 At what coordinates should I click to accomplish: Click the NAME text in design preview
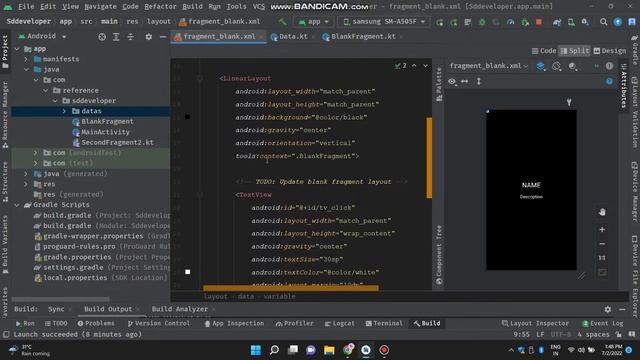coord(531,185)
